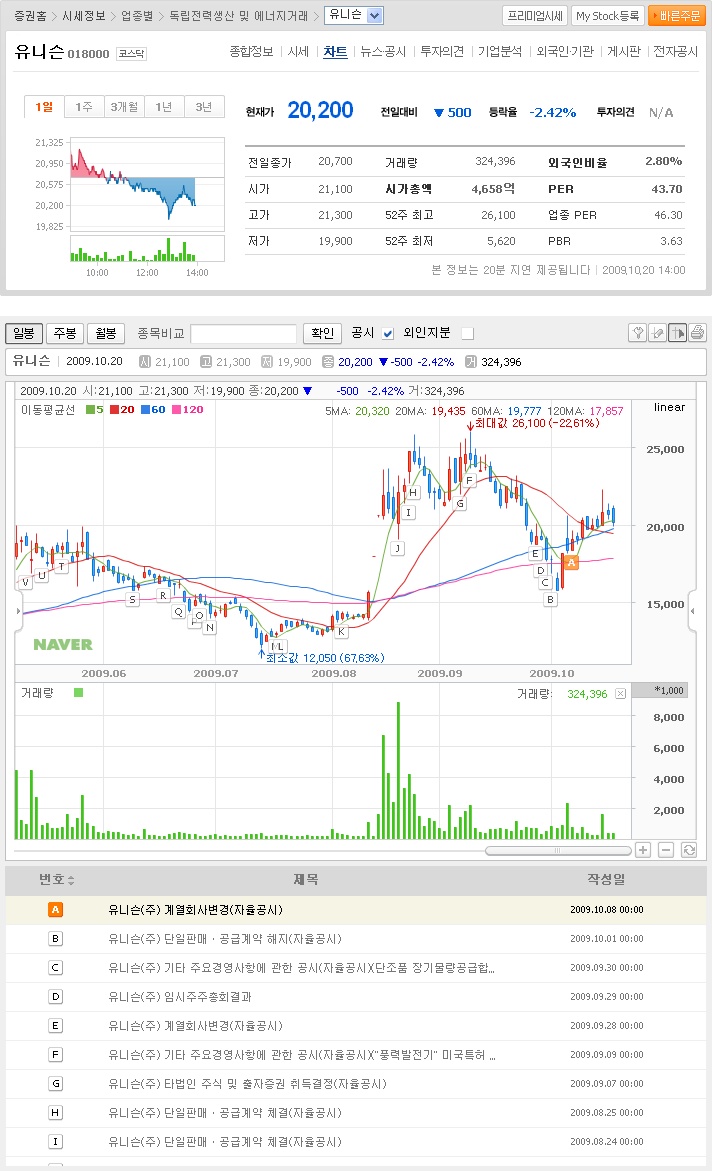The height and width of the screenshot is (1171, 712).
Task: Zoom out chart with minus icon
Action: coord(666,850)
